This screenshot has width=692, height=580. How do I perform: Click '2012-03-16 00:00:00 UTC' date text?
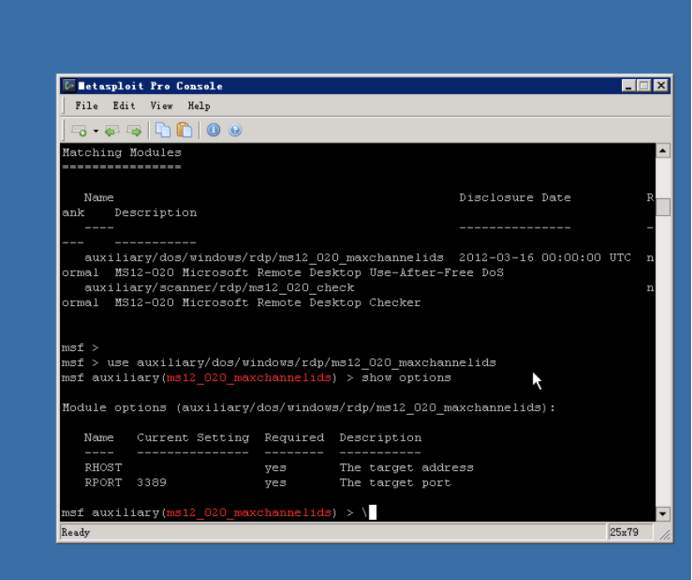tap(545, 257)
